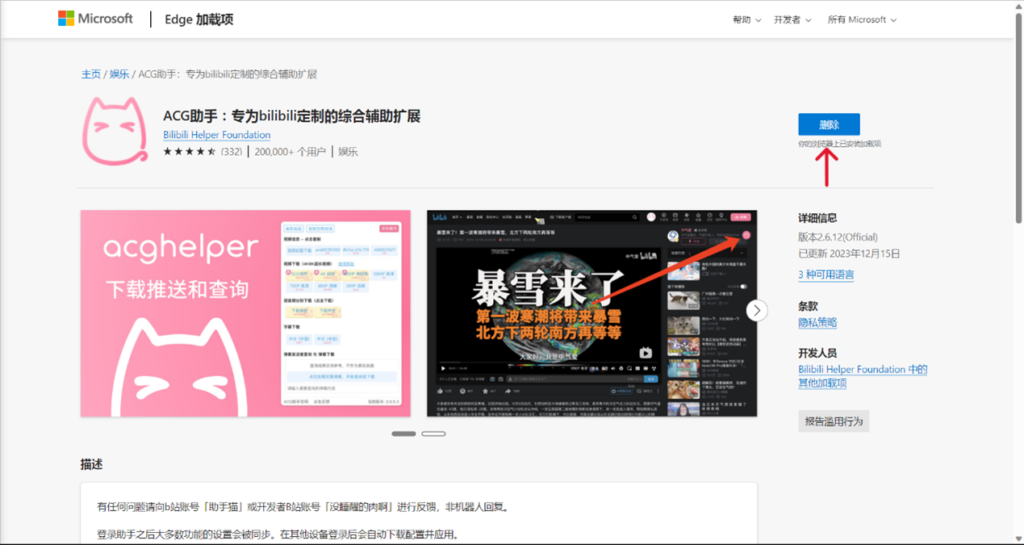Open the acghelper pink promo screenshot
Screen dimensions: 1024x545
[x=246, y=313]
